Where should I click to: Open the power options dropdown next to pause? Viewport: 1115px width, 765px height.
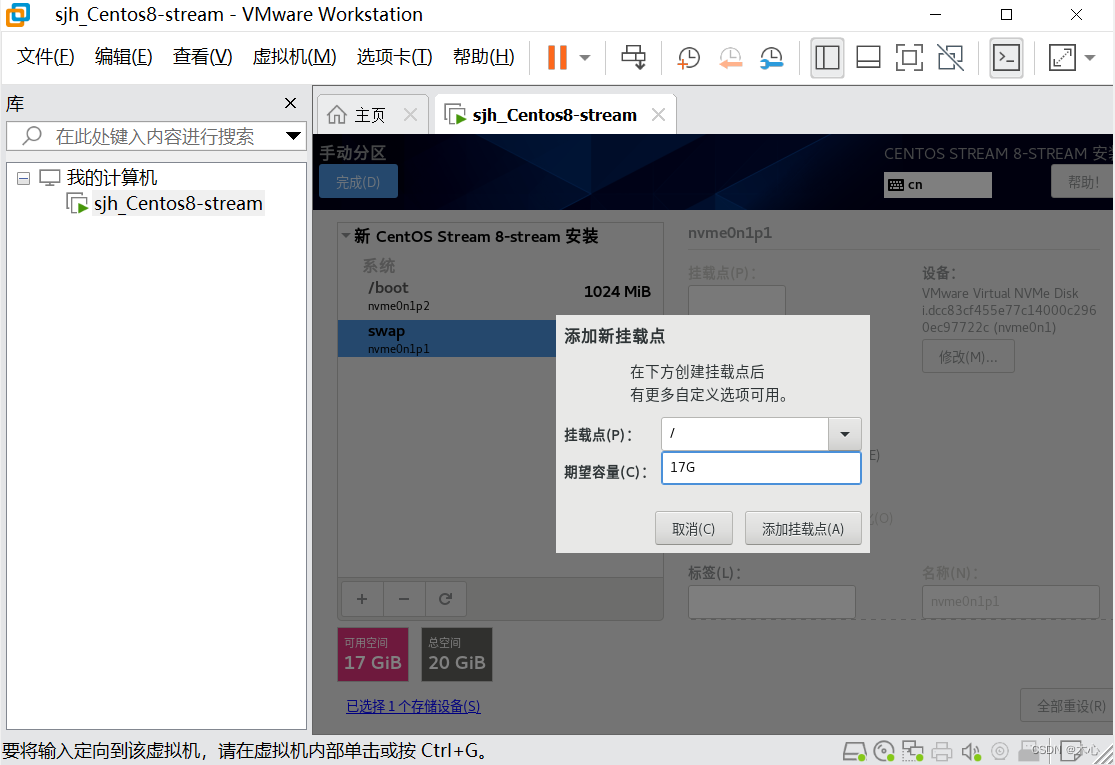point(585,58)
